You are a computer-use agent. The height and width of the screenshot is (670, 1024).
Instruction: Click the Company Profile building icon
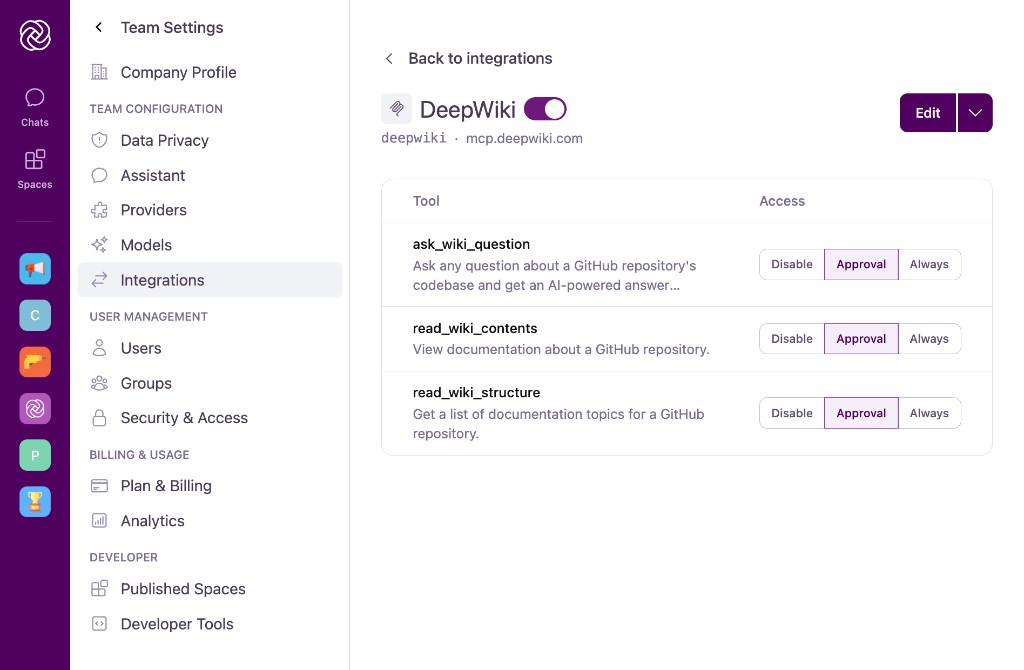(x=99, y=72)
